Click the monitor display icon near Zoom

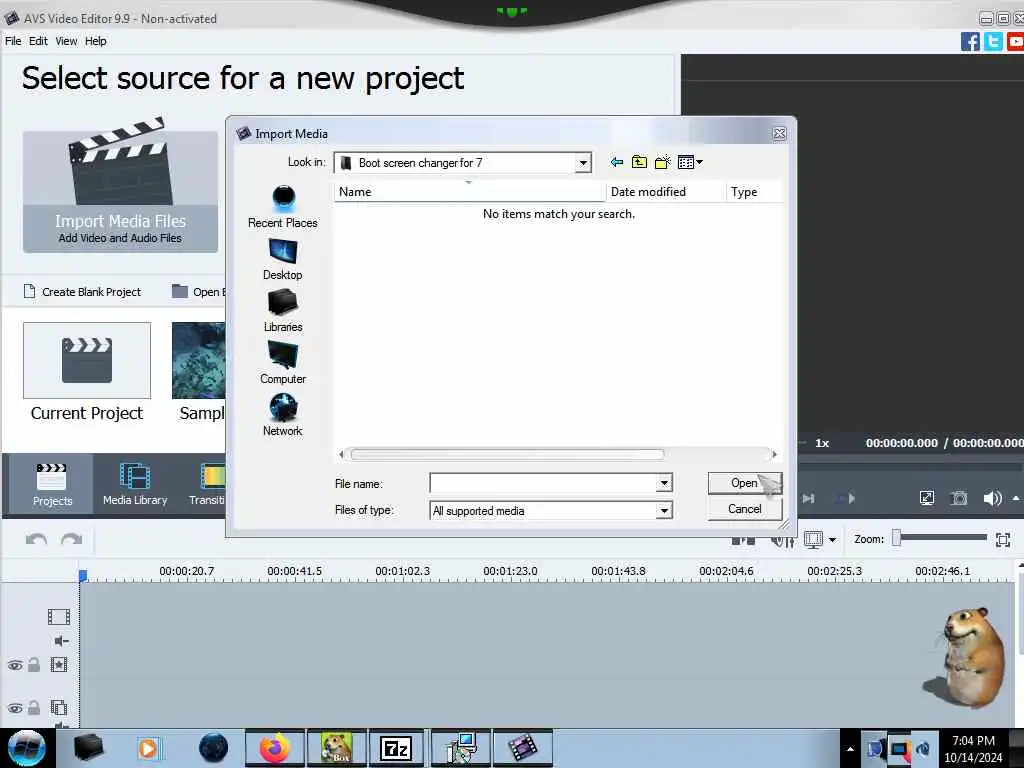coord(814,539)
